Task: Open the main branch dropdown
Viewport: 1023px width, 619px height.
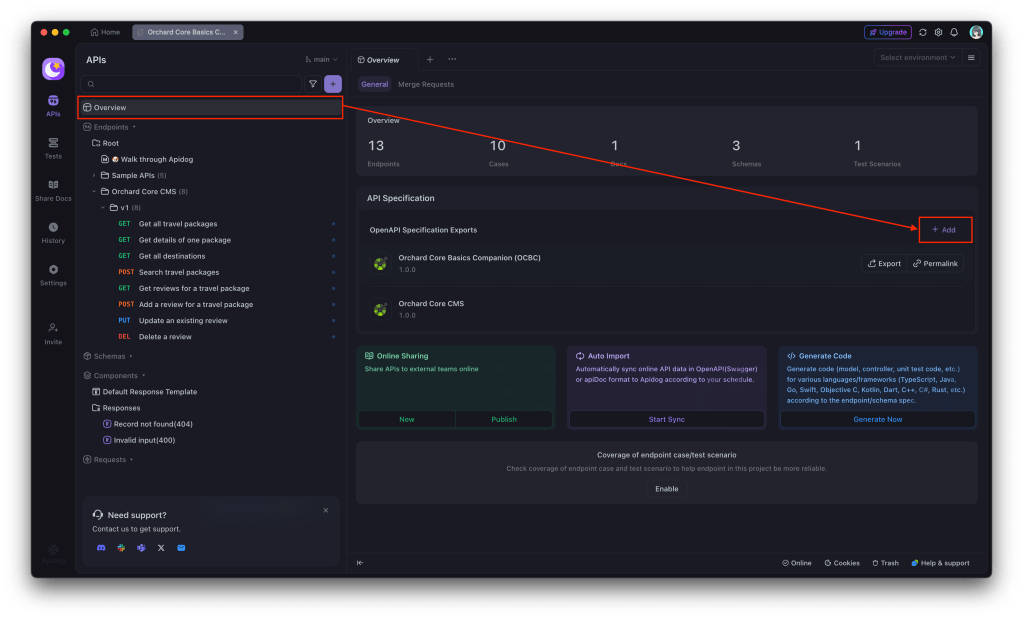Action: (x=321, y=60)
